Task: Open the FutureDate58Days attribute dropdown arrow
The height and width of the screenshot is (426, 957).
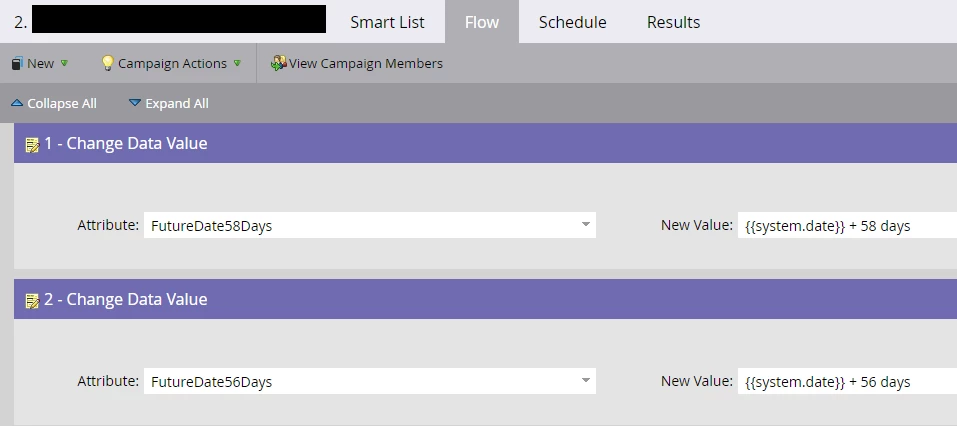Action: (585, 225)
